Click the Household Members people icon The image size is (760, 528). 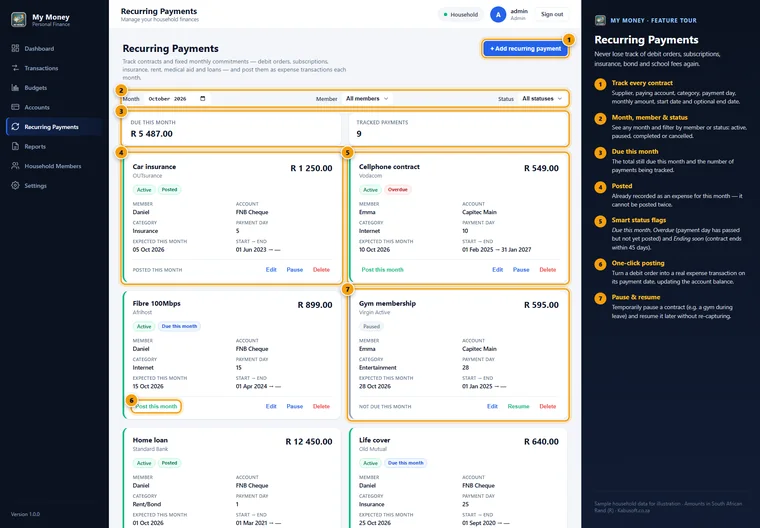point(16,165)
